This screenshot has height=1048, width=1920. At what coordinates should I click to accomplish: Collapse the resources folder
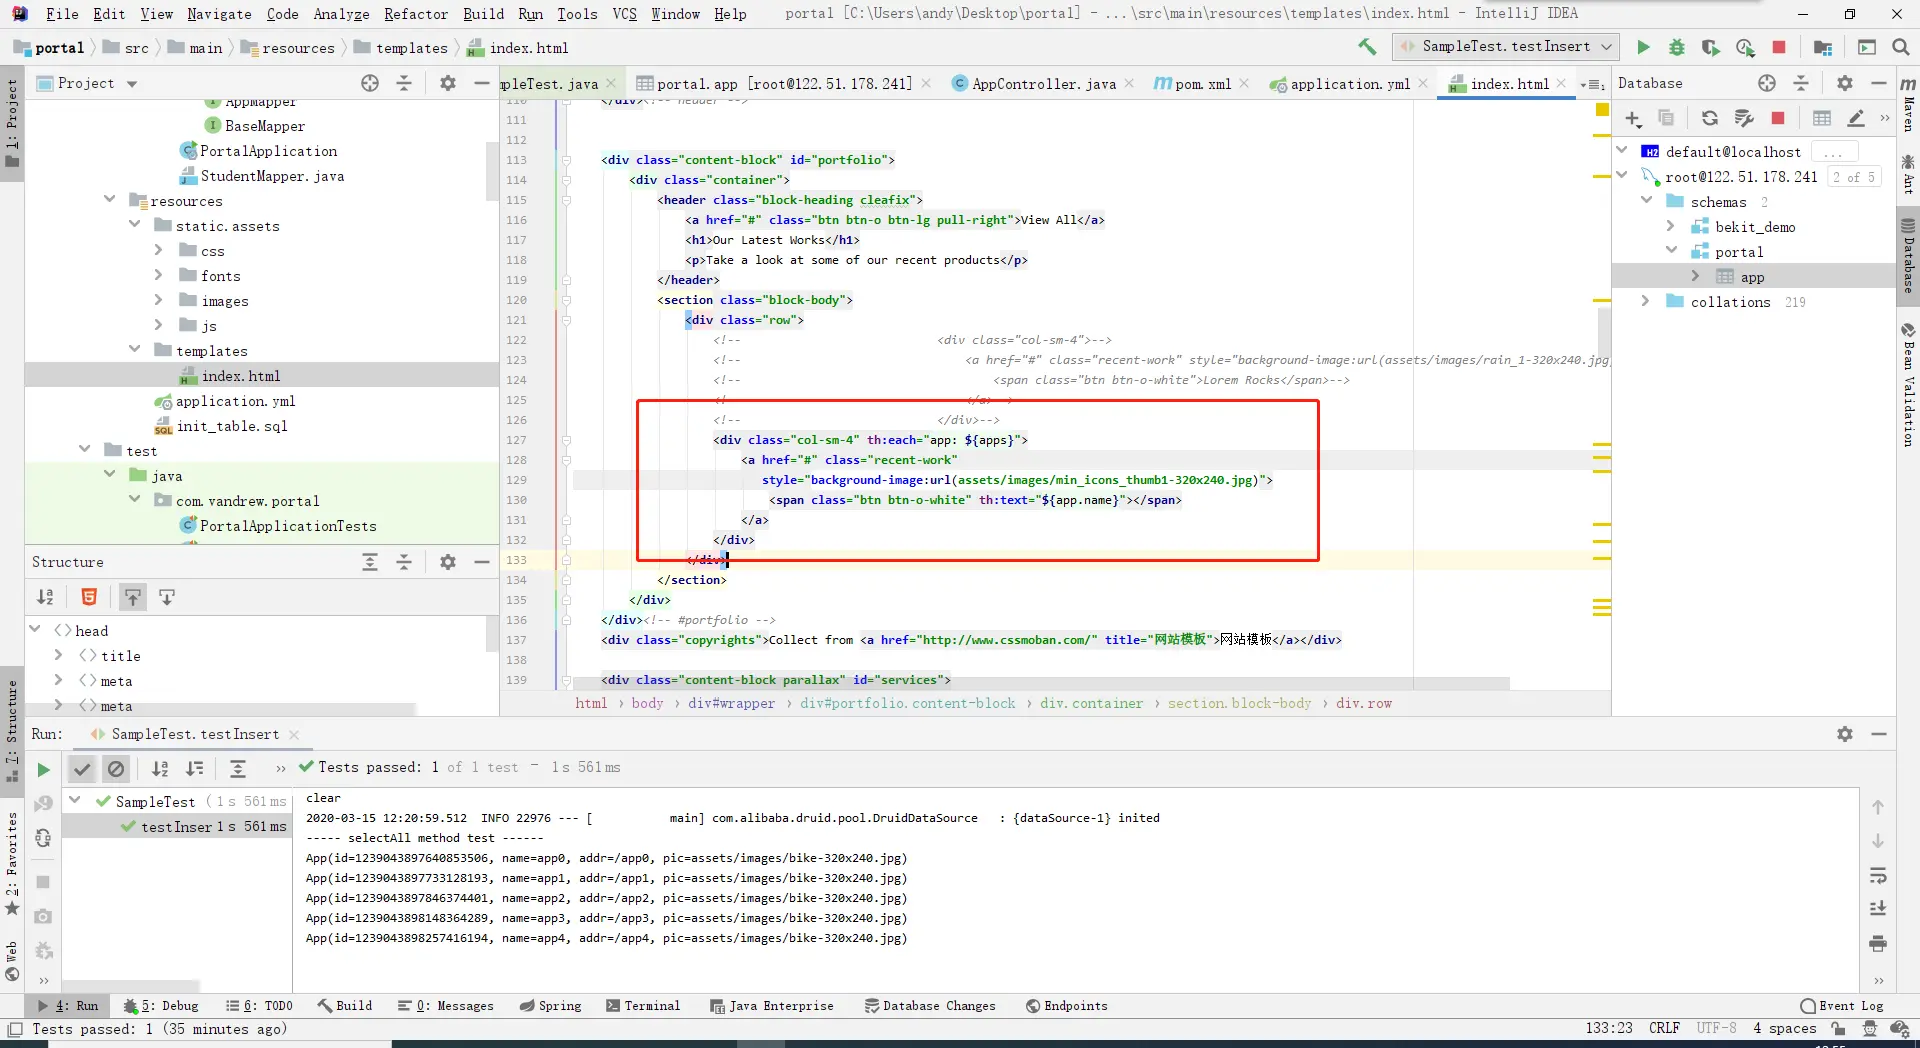[x=110, y=200]
